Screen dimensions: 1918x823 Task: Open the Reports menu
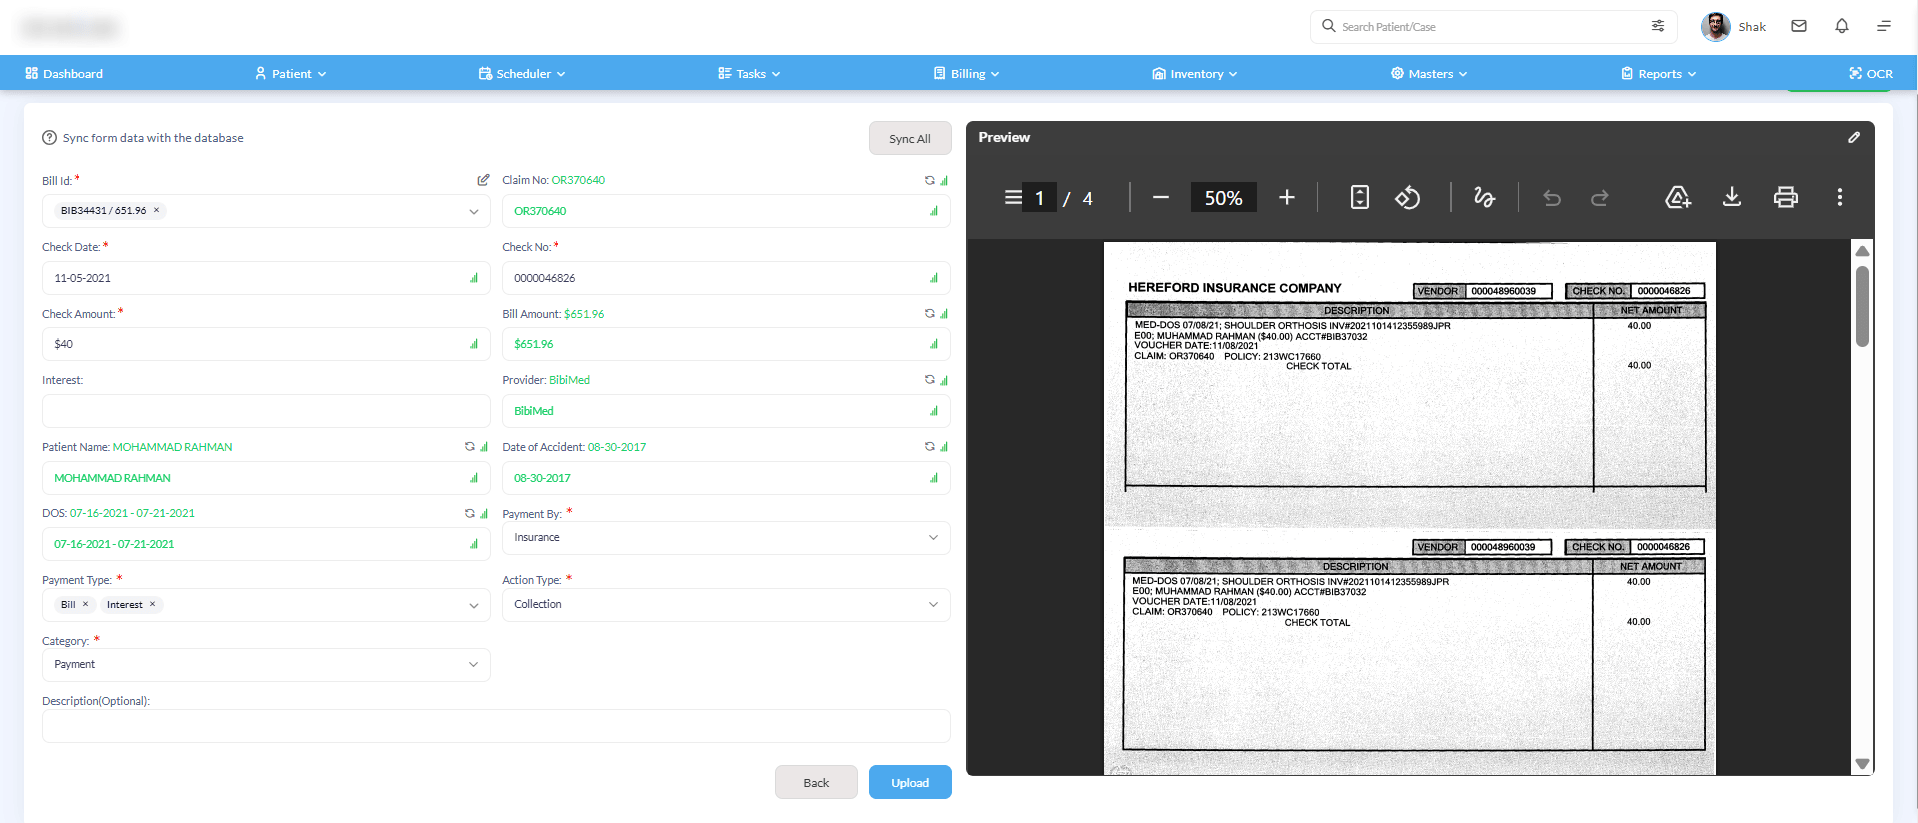click(x=1658, y=74)
